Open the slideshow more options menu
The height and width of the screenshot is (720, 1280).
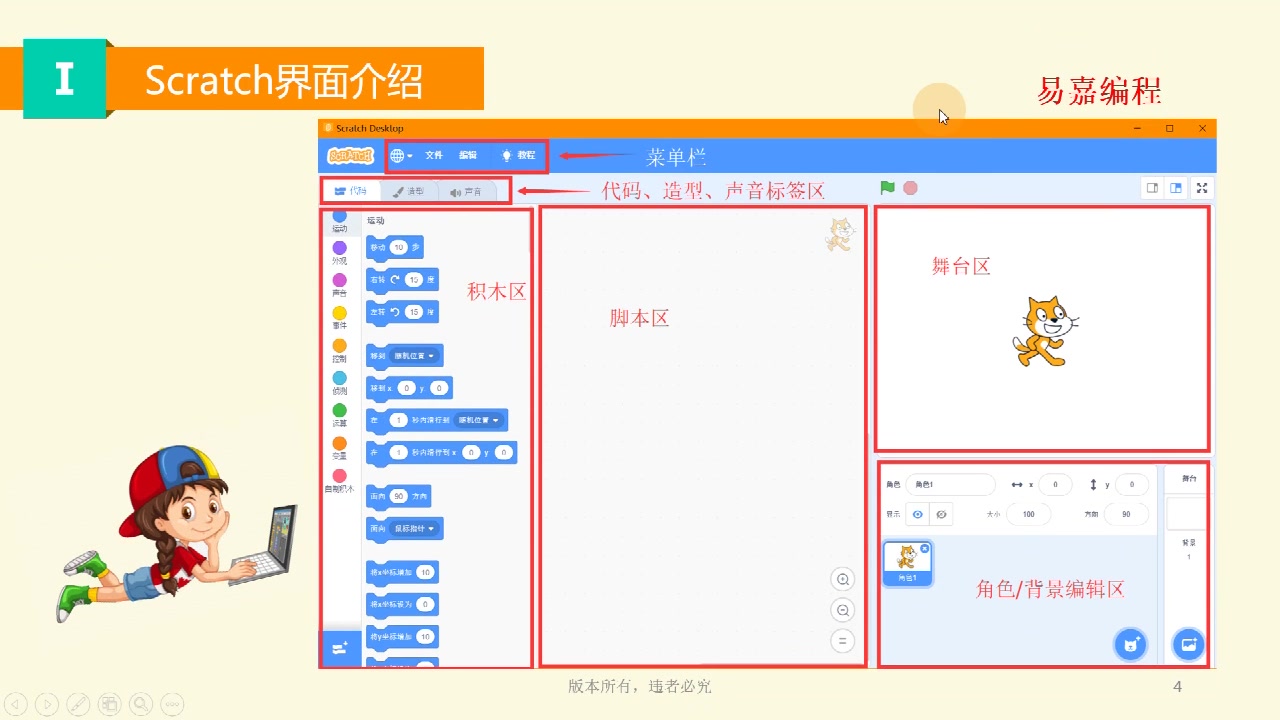tap(172, 704)
